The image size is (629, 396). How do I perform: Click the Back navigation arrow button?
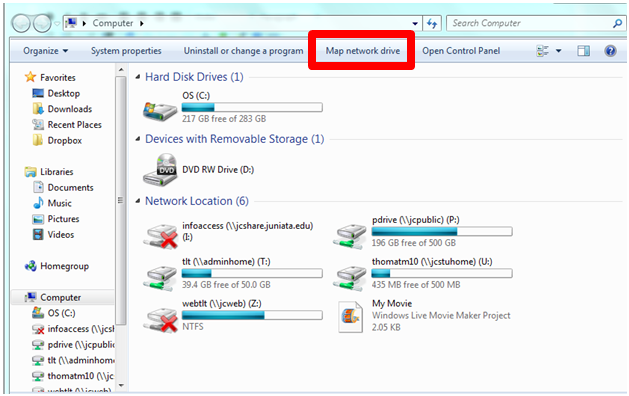click(x=21, y=24)
